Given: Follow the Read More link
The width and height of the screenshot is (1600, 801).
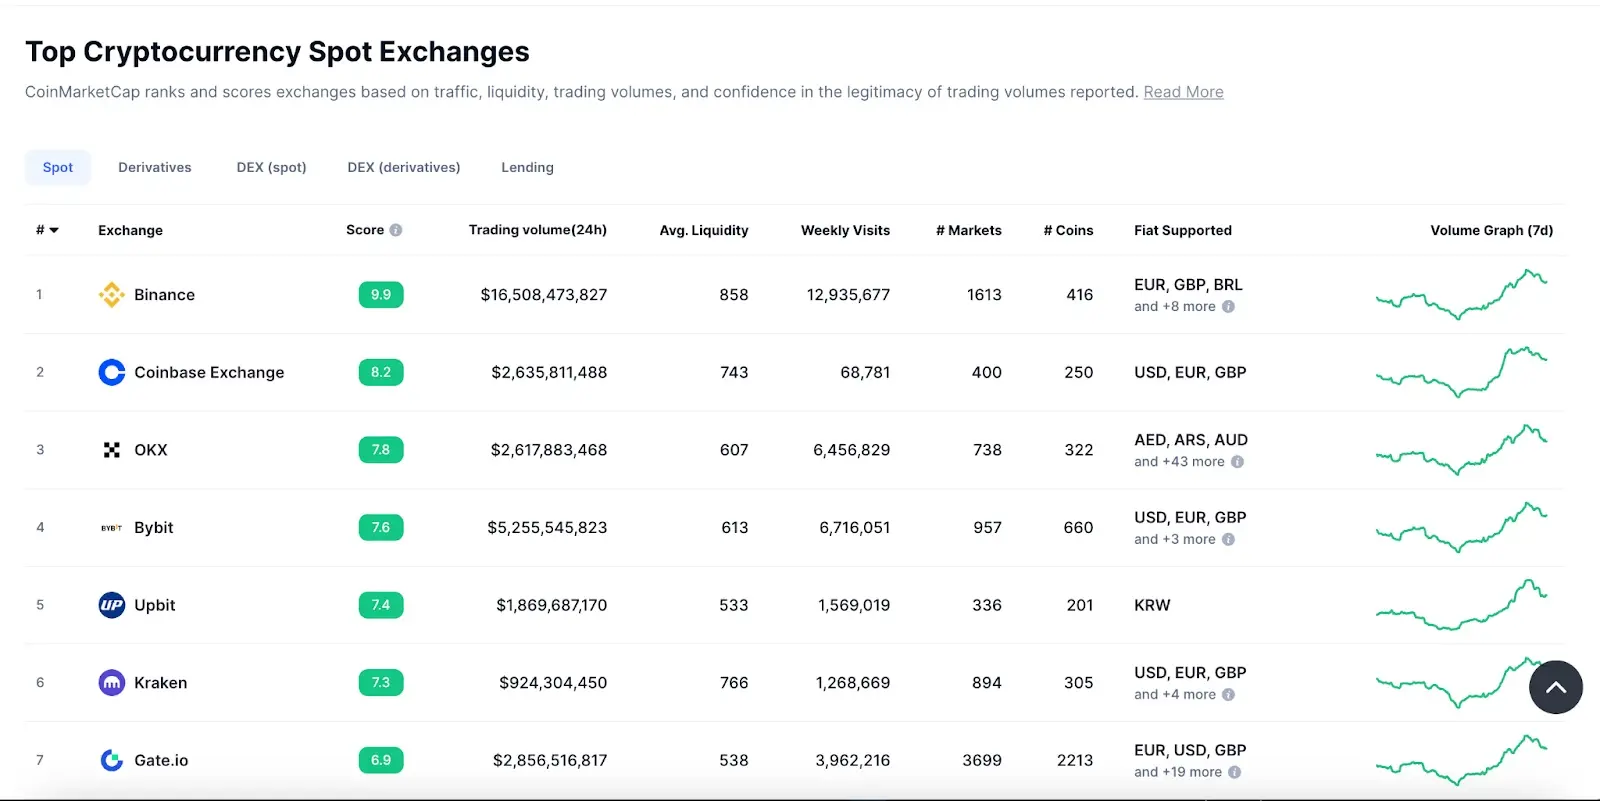Looking at the screenshot, I should [x=1183, y=92].
